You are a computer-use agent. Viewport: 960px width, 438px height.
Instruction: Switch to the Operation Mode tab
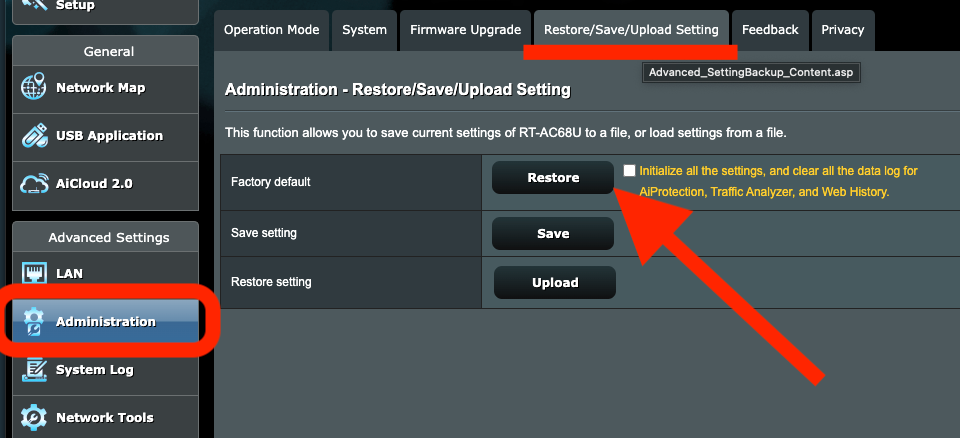pyautogui.click(x=272, y=30)
